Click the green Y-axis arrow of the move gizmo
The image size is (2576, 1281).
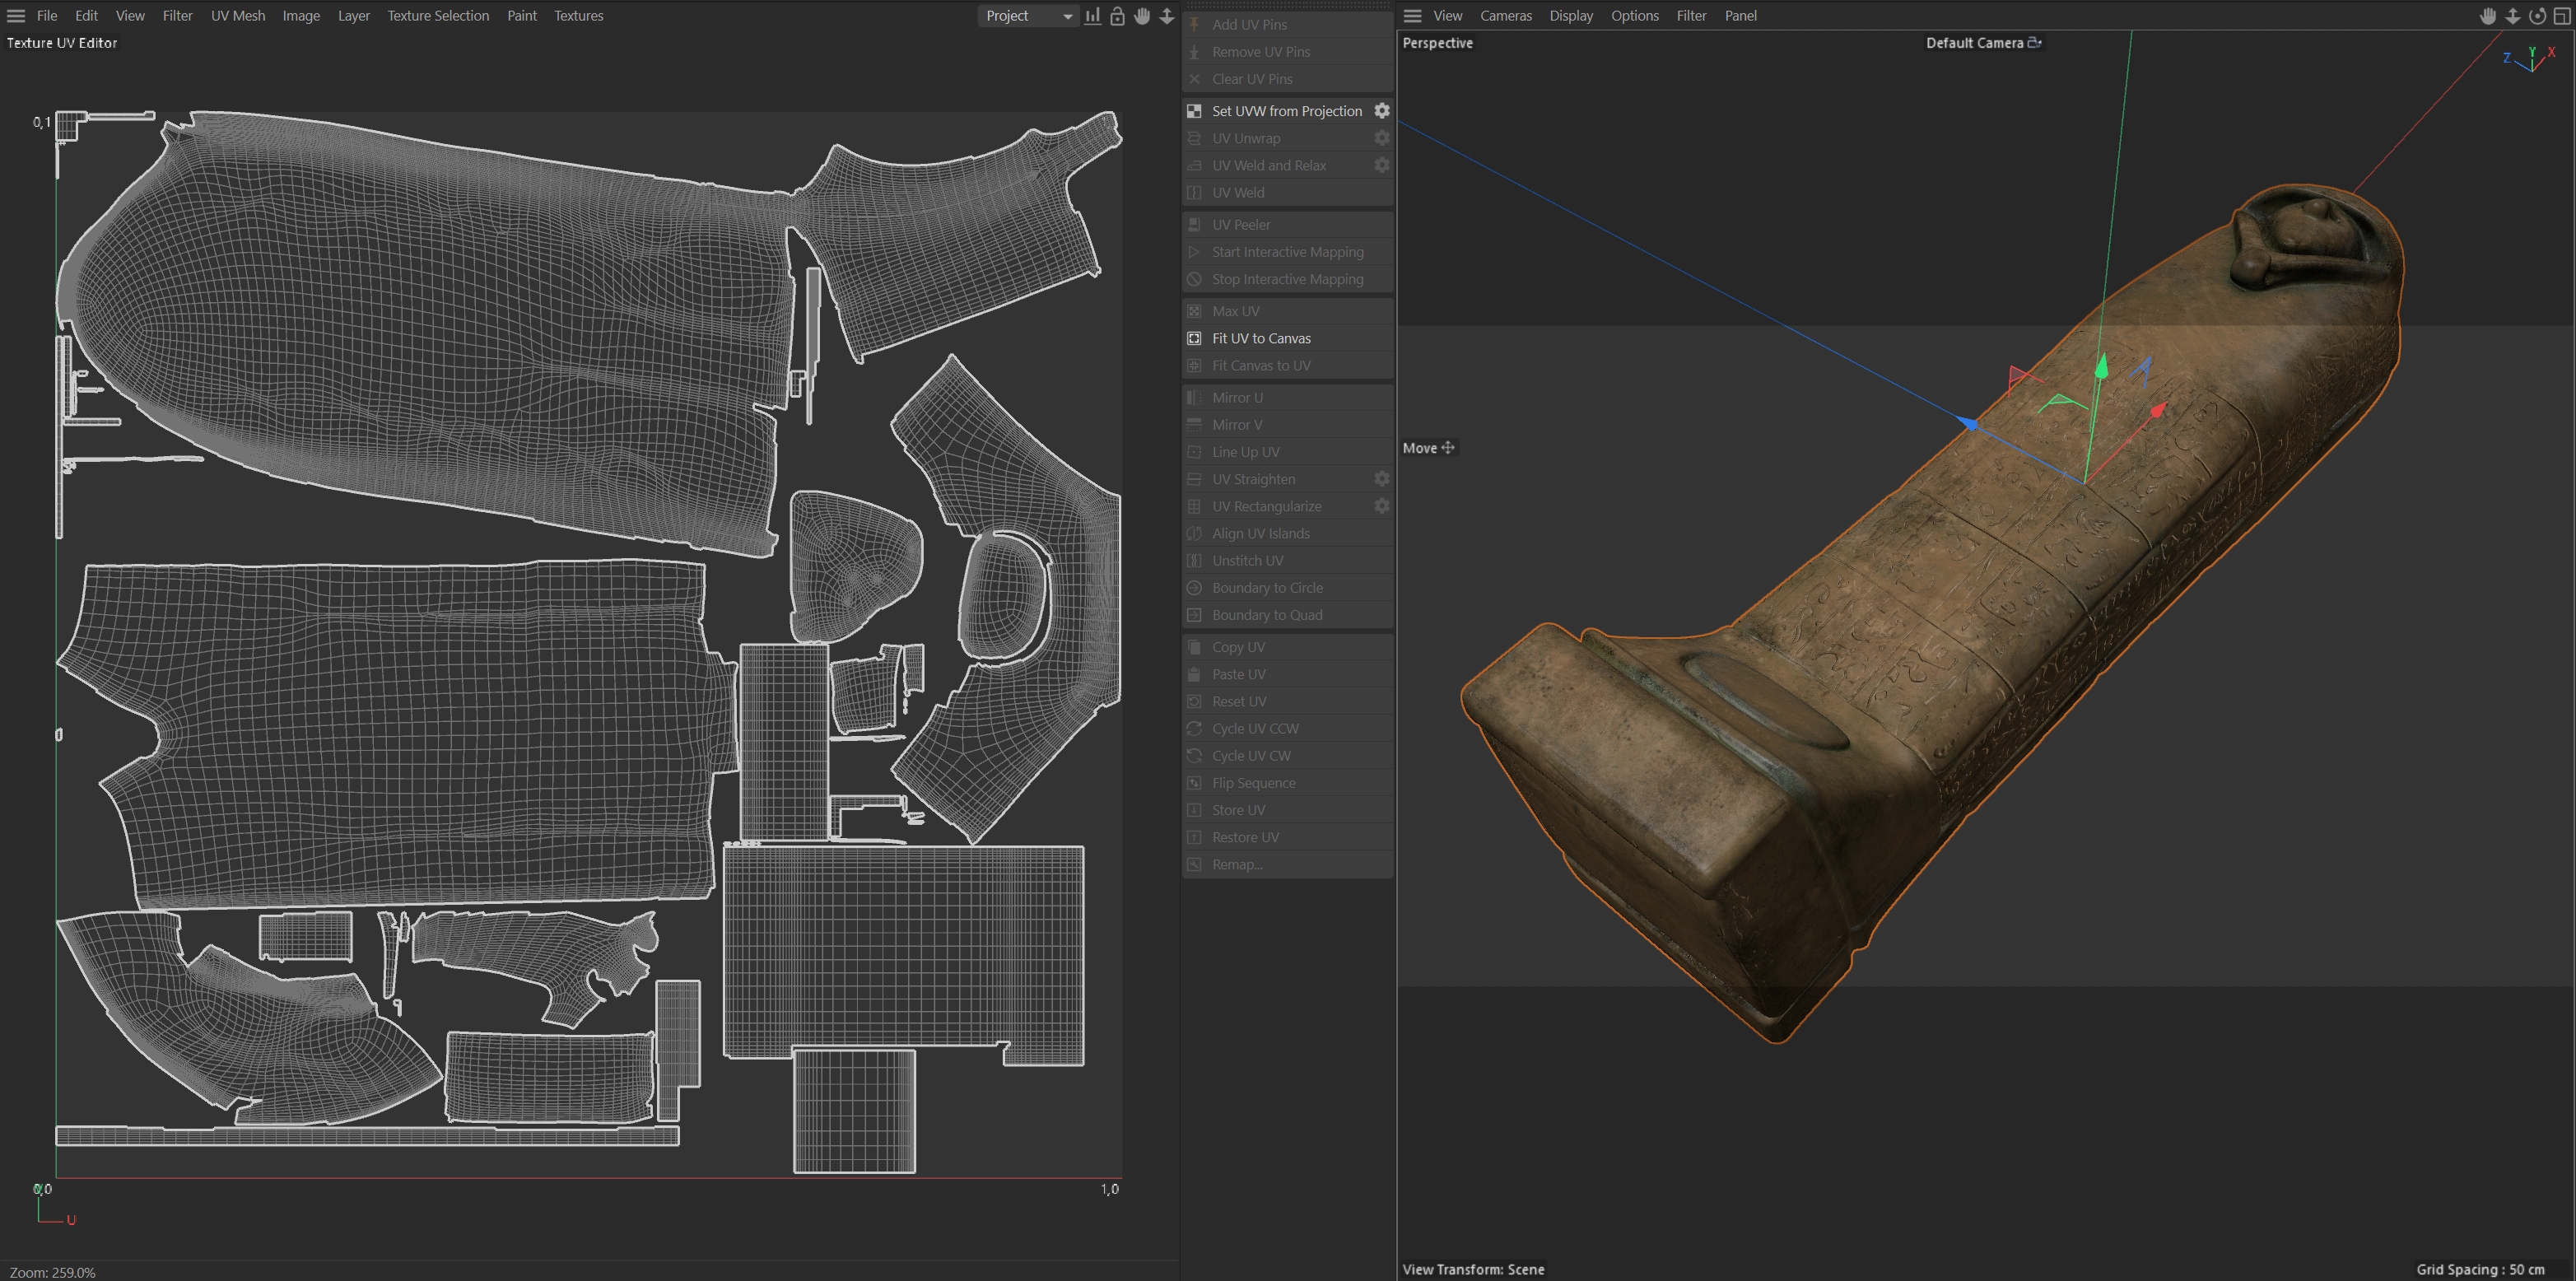click(x=2101, y=367)
